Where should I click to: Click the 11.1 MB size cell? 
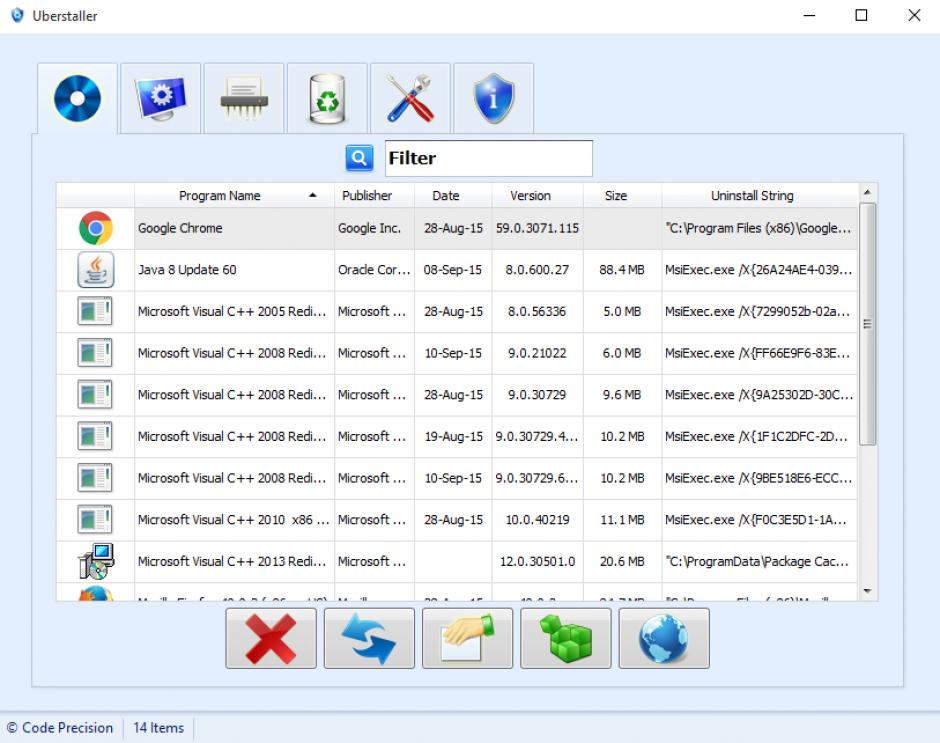tap(622, 520)
